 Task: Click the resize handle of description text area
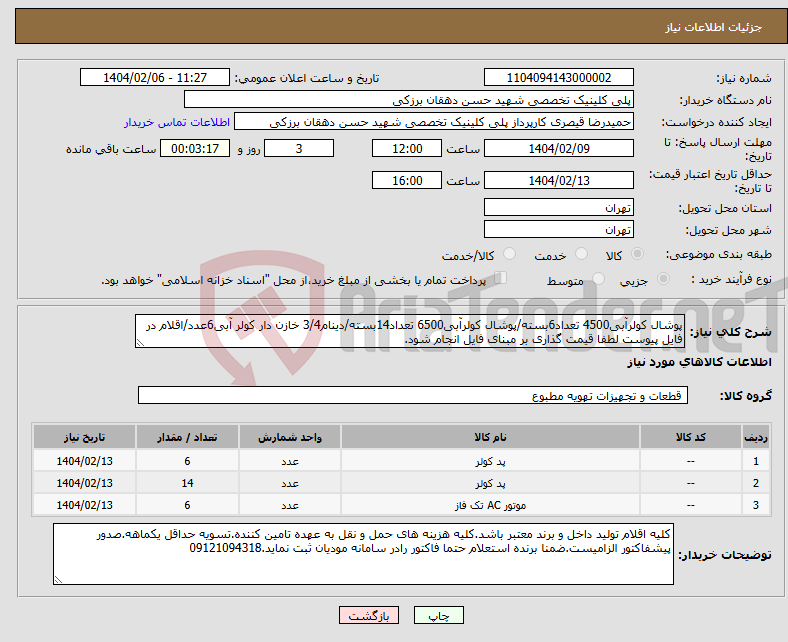click(140, 343)
